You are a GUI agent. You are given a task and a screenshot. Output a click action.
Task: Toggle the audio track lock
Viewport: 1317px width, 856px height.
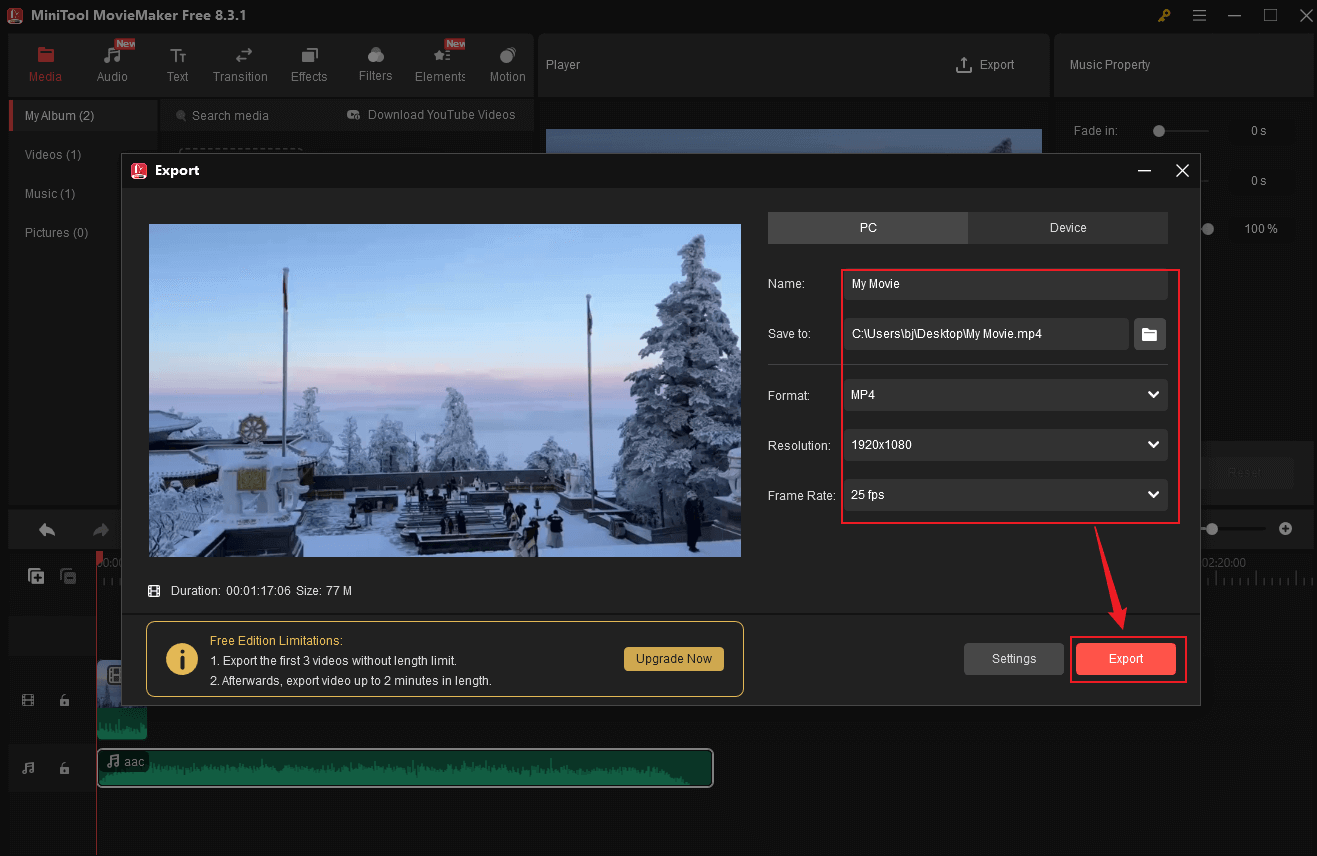pyautogui.click(x=65, y=768)
